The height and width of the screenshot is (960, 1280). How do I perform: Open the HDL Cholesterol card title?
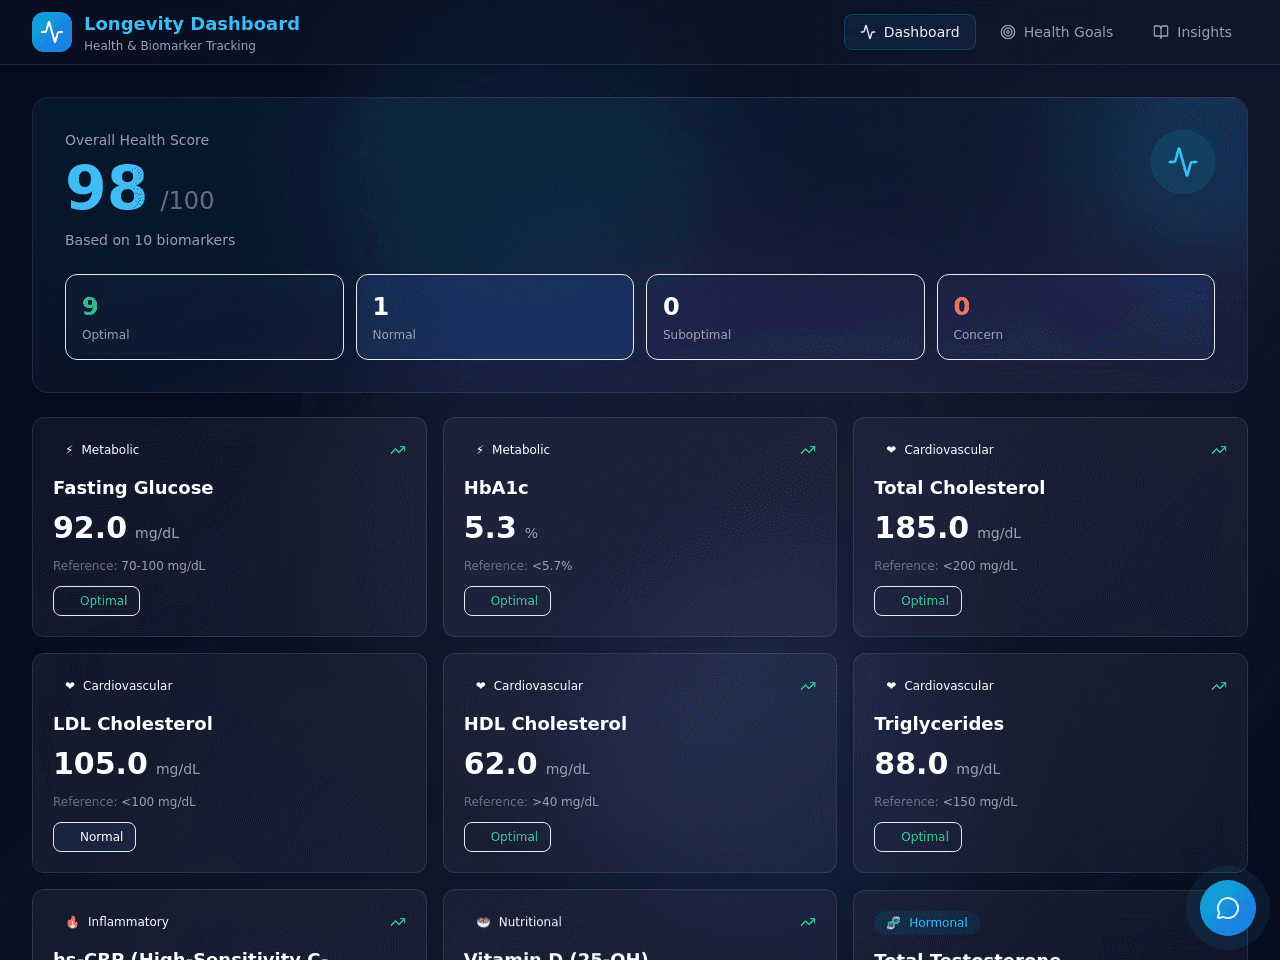click(x=545, y=724)
